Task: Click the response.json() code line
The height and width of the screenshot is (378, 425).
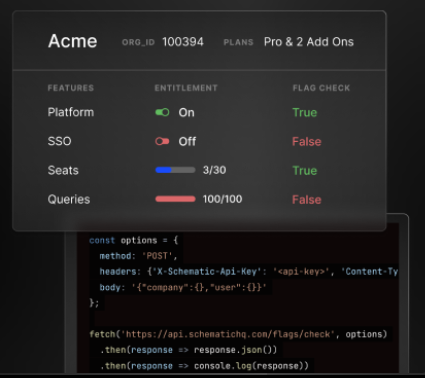Action: click(188, 350)
